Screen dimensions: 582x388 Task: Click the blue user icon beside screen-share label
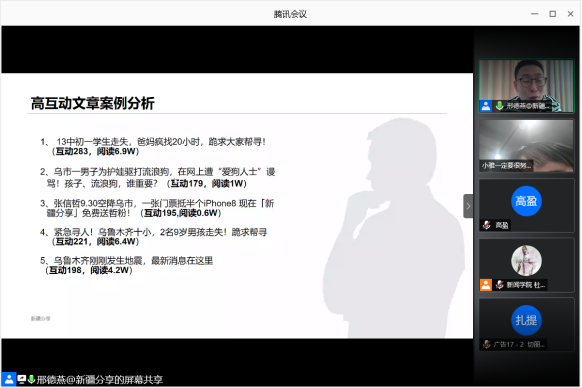9,379
